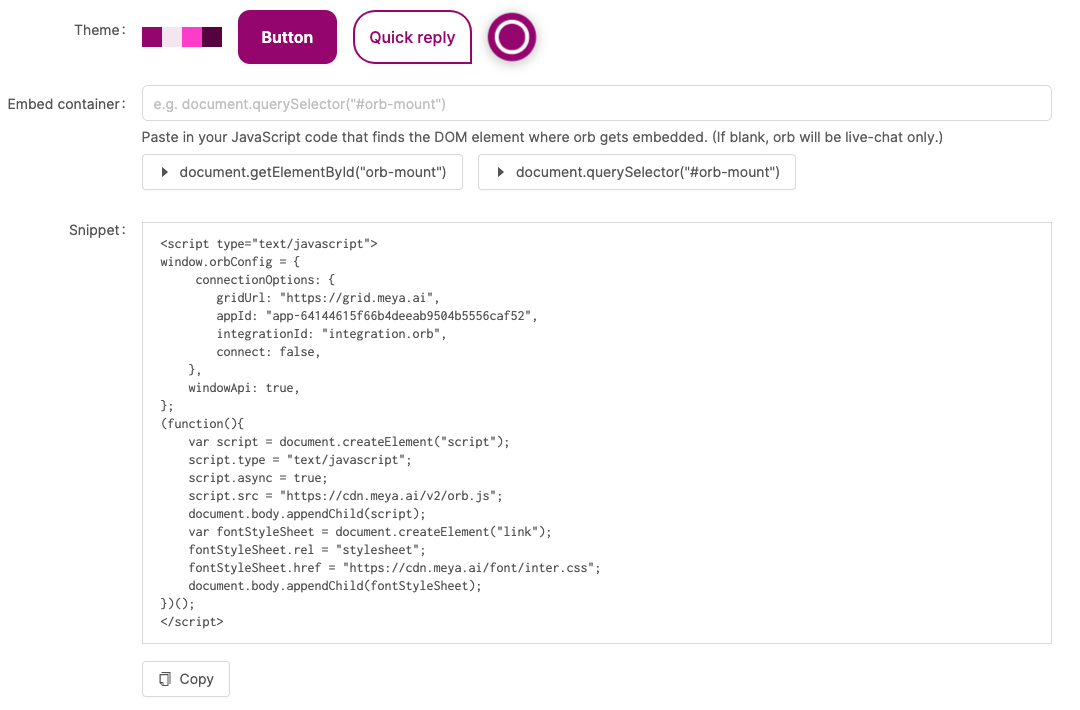Click the Snippet label
This screenshot has height=710, width=1080.
point(97,230)
